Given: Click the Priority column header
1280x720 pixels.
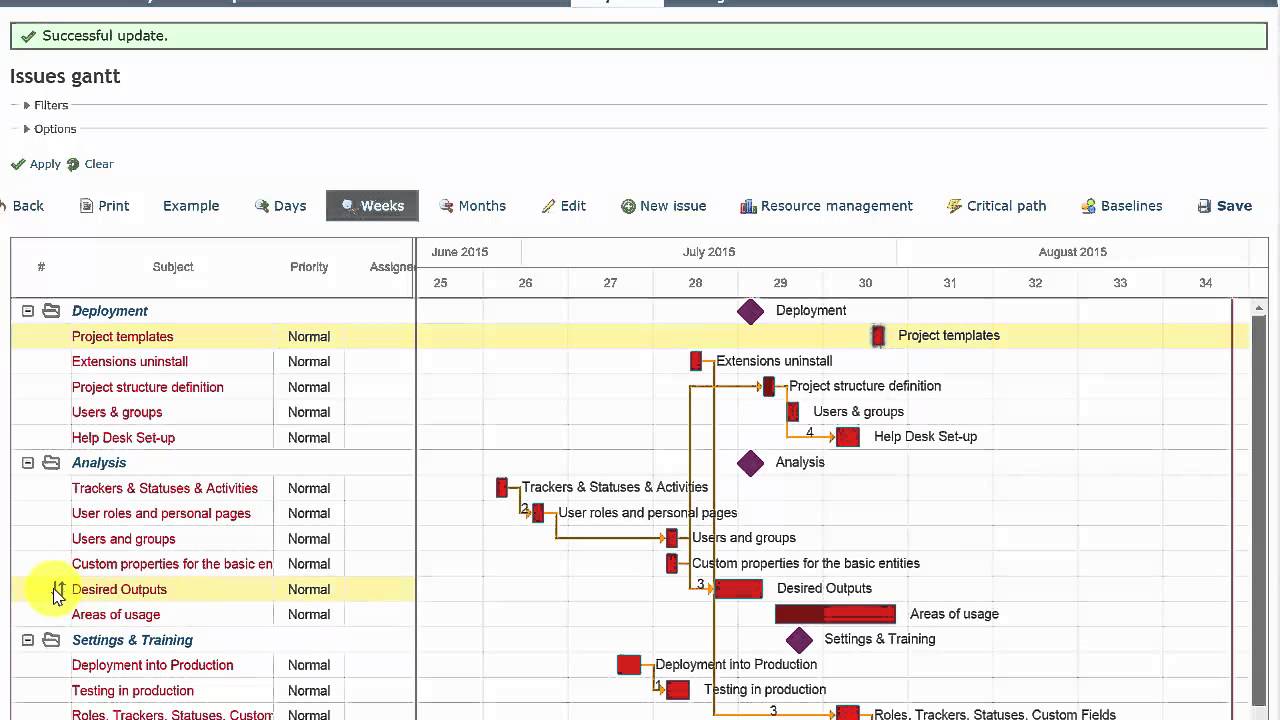Looking at the screenshot, I should click(309, 267).
